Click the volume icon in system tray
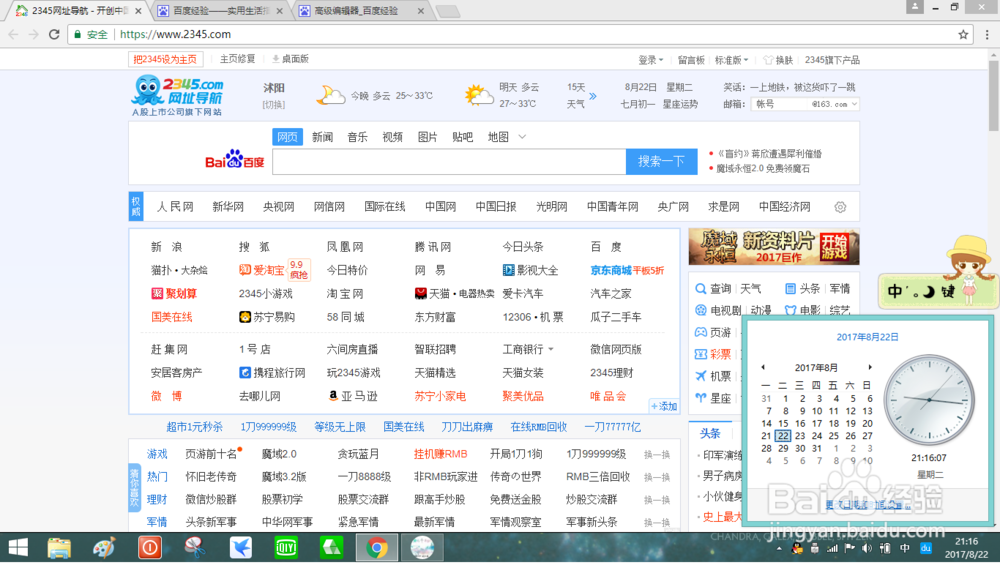 867,548
